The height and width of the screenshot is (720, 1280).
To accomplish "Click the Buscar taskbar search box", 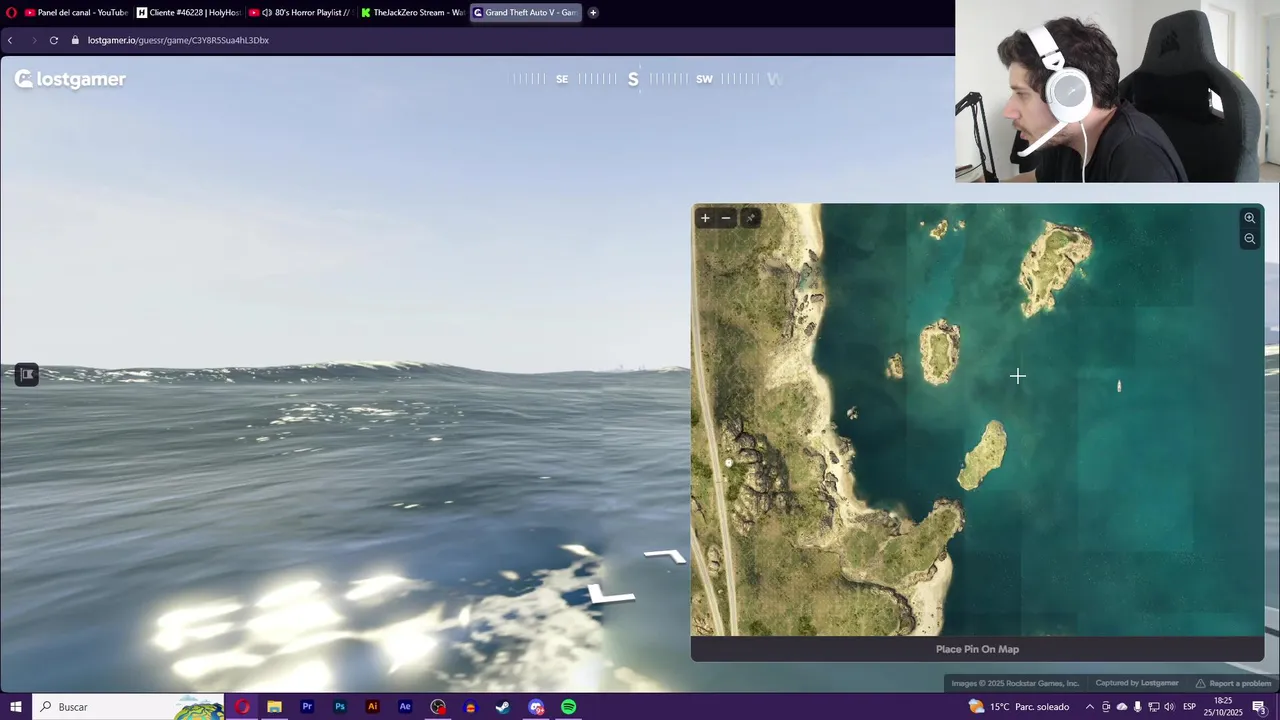I will coord(128,707).
